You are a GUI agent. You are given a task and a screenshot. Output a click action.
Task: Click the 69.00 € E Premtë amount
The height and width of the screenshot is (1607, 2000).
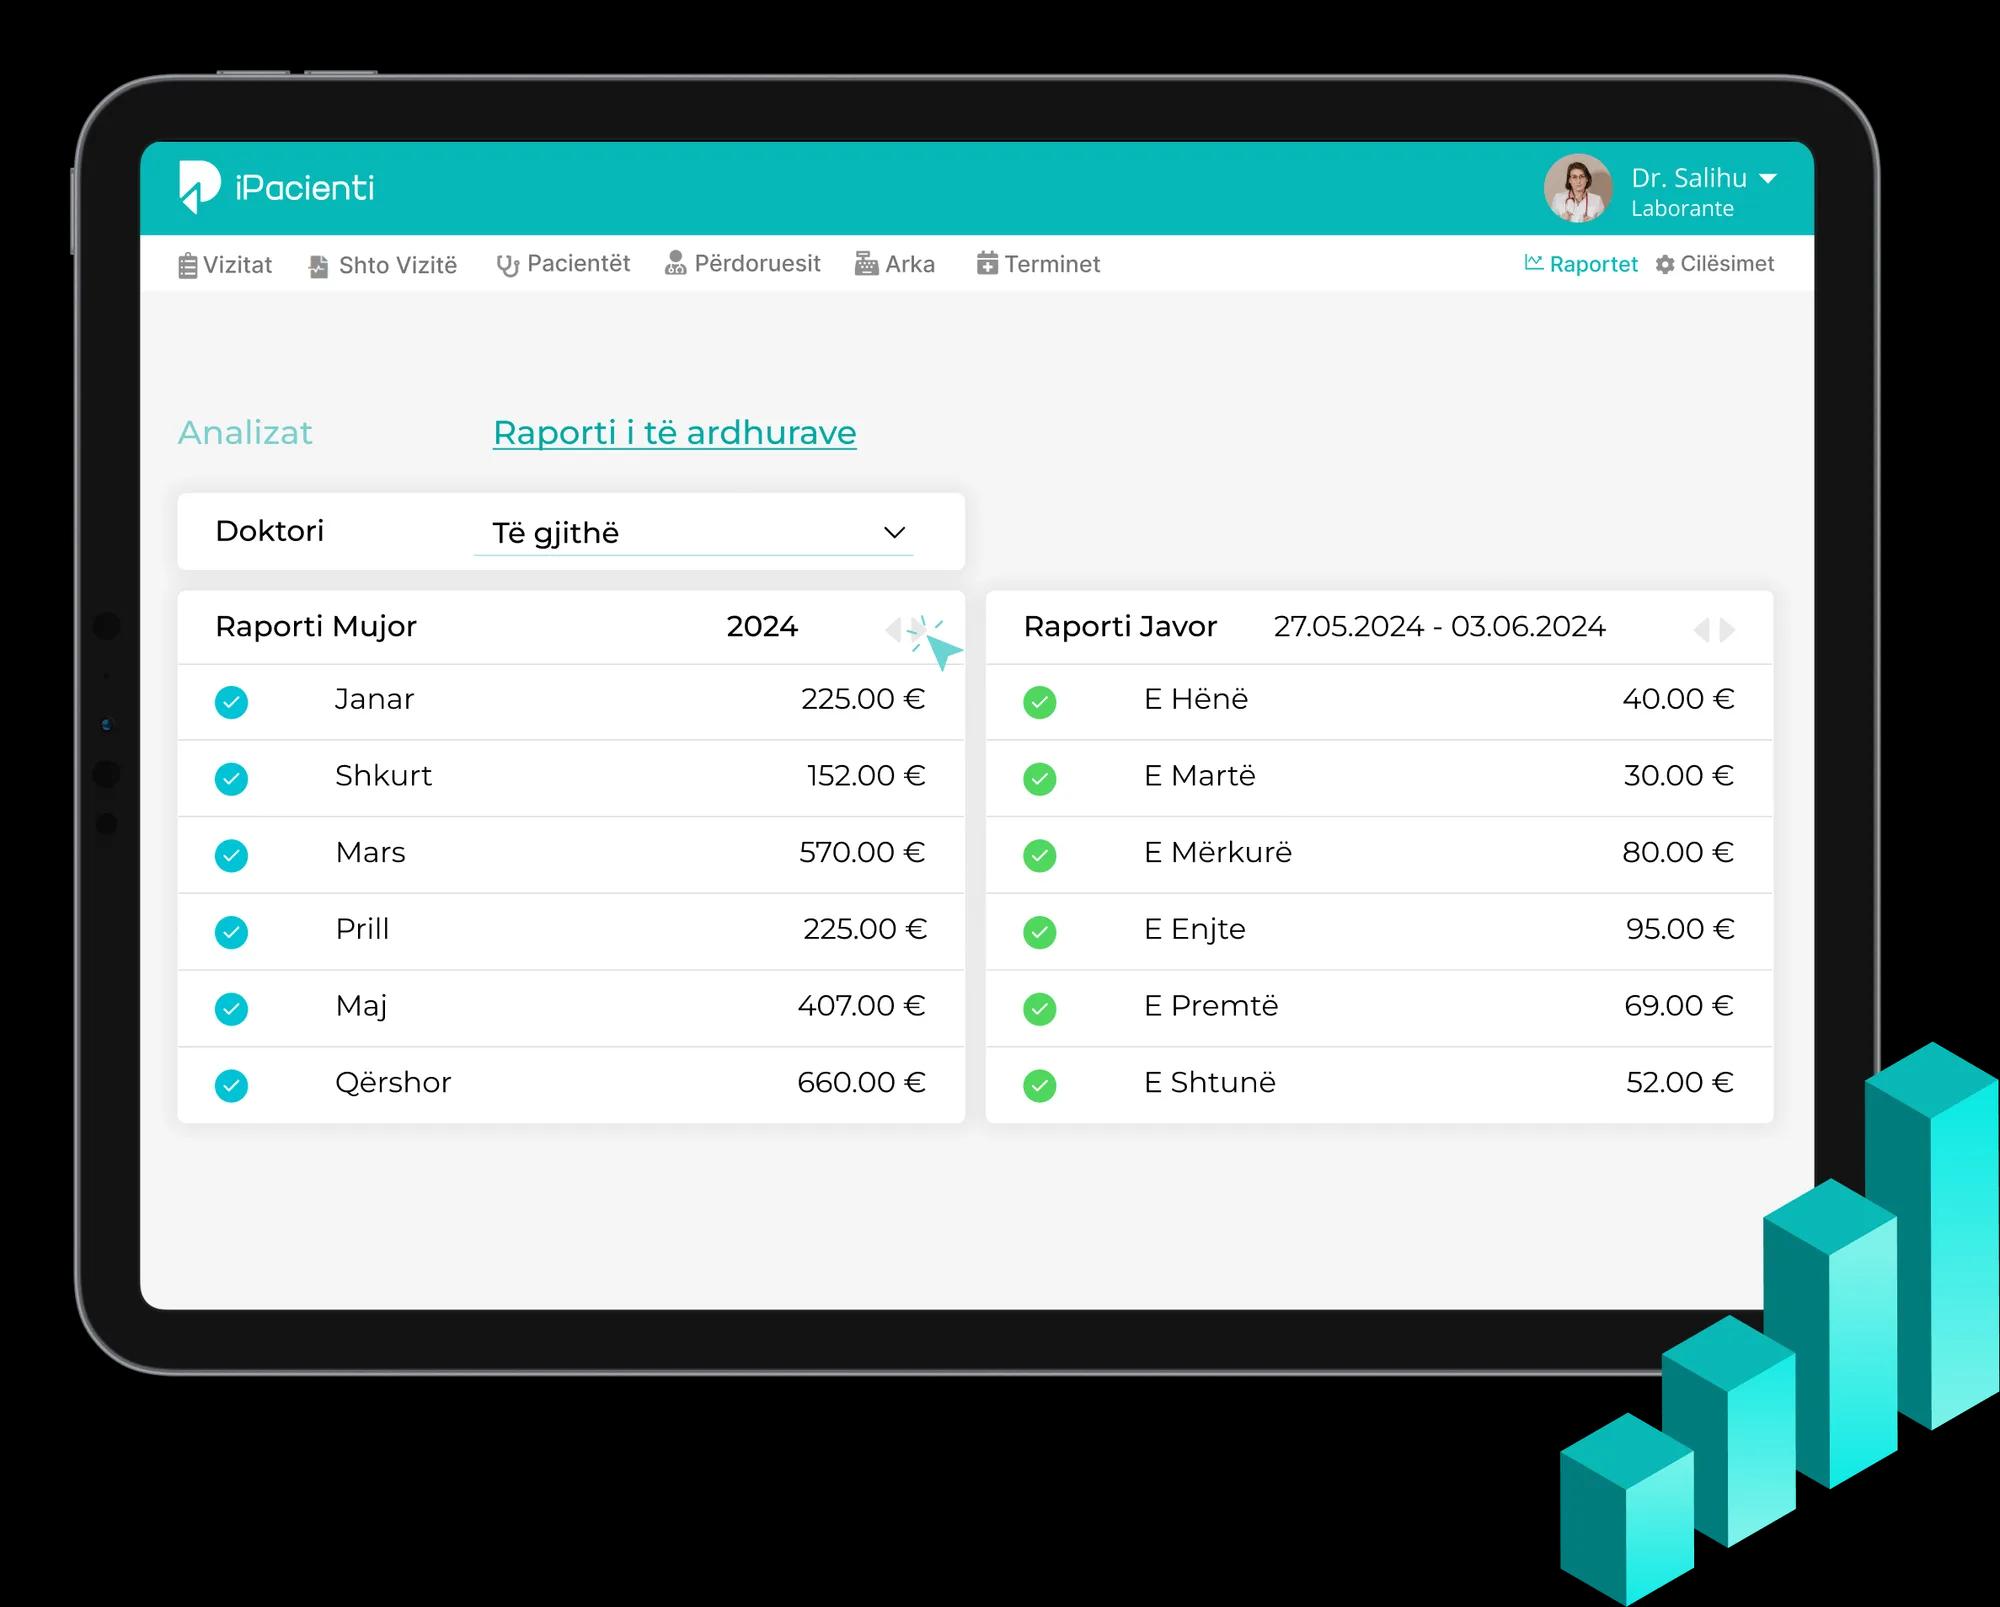pyautogui.click(x=1679, y=1005)
